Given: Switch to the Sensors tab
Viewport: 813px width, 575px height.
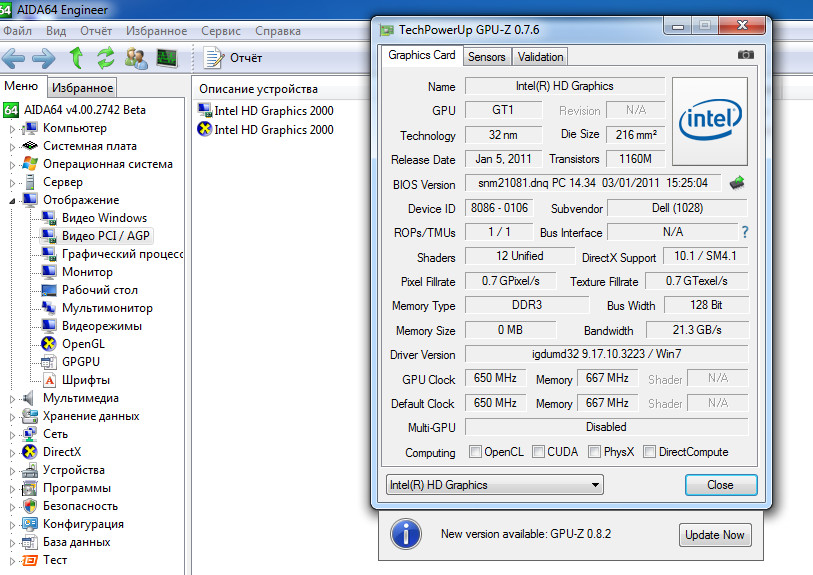Looking at the screenshot, I should pyautogui.click(x=486, y=57).
